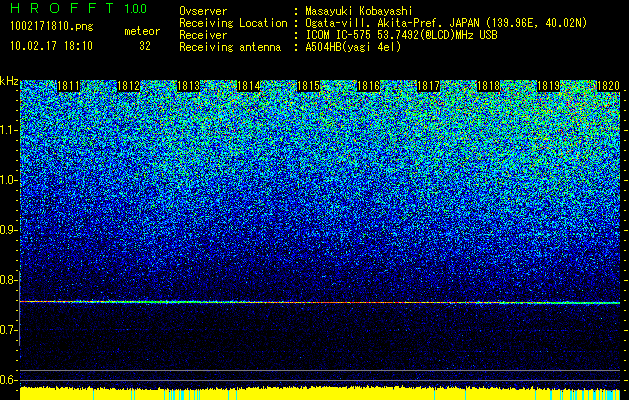Image resolution: width=629 pixels, height=400 pixels.
Task: Click the 1815 time marker
Action: point(308,86)
